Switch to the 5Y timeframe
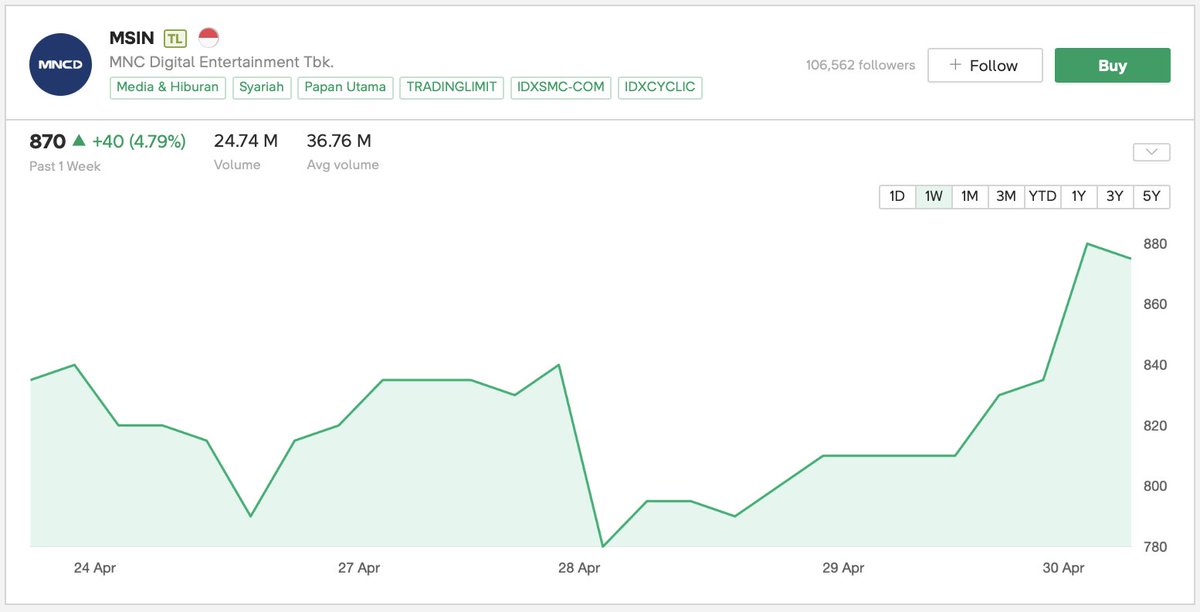 tap(1151, 196)
